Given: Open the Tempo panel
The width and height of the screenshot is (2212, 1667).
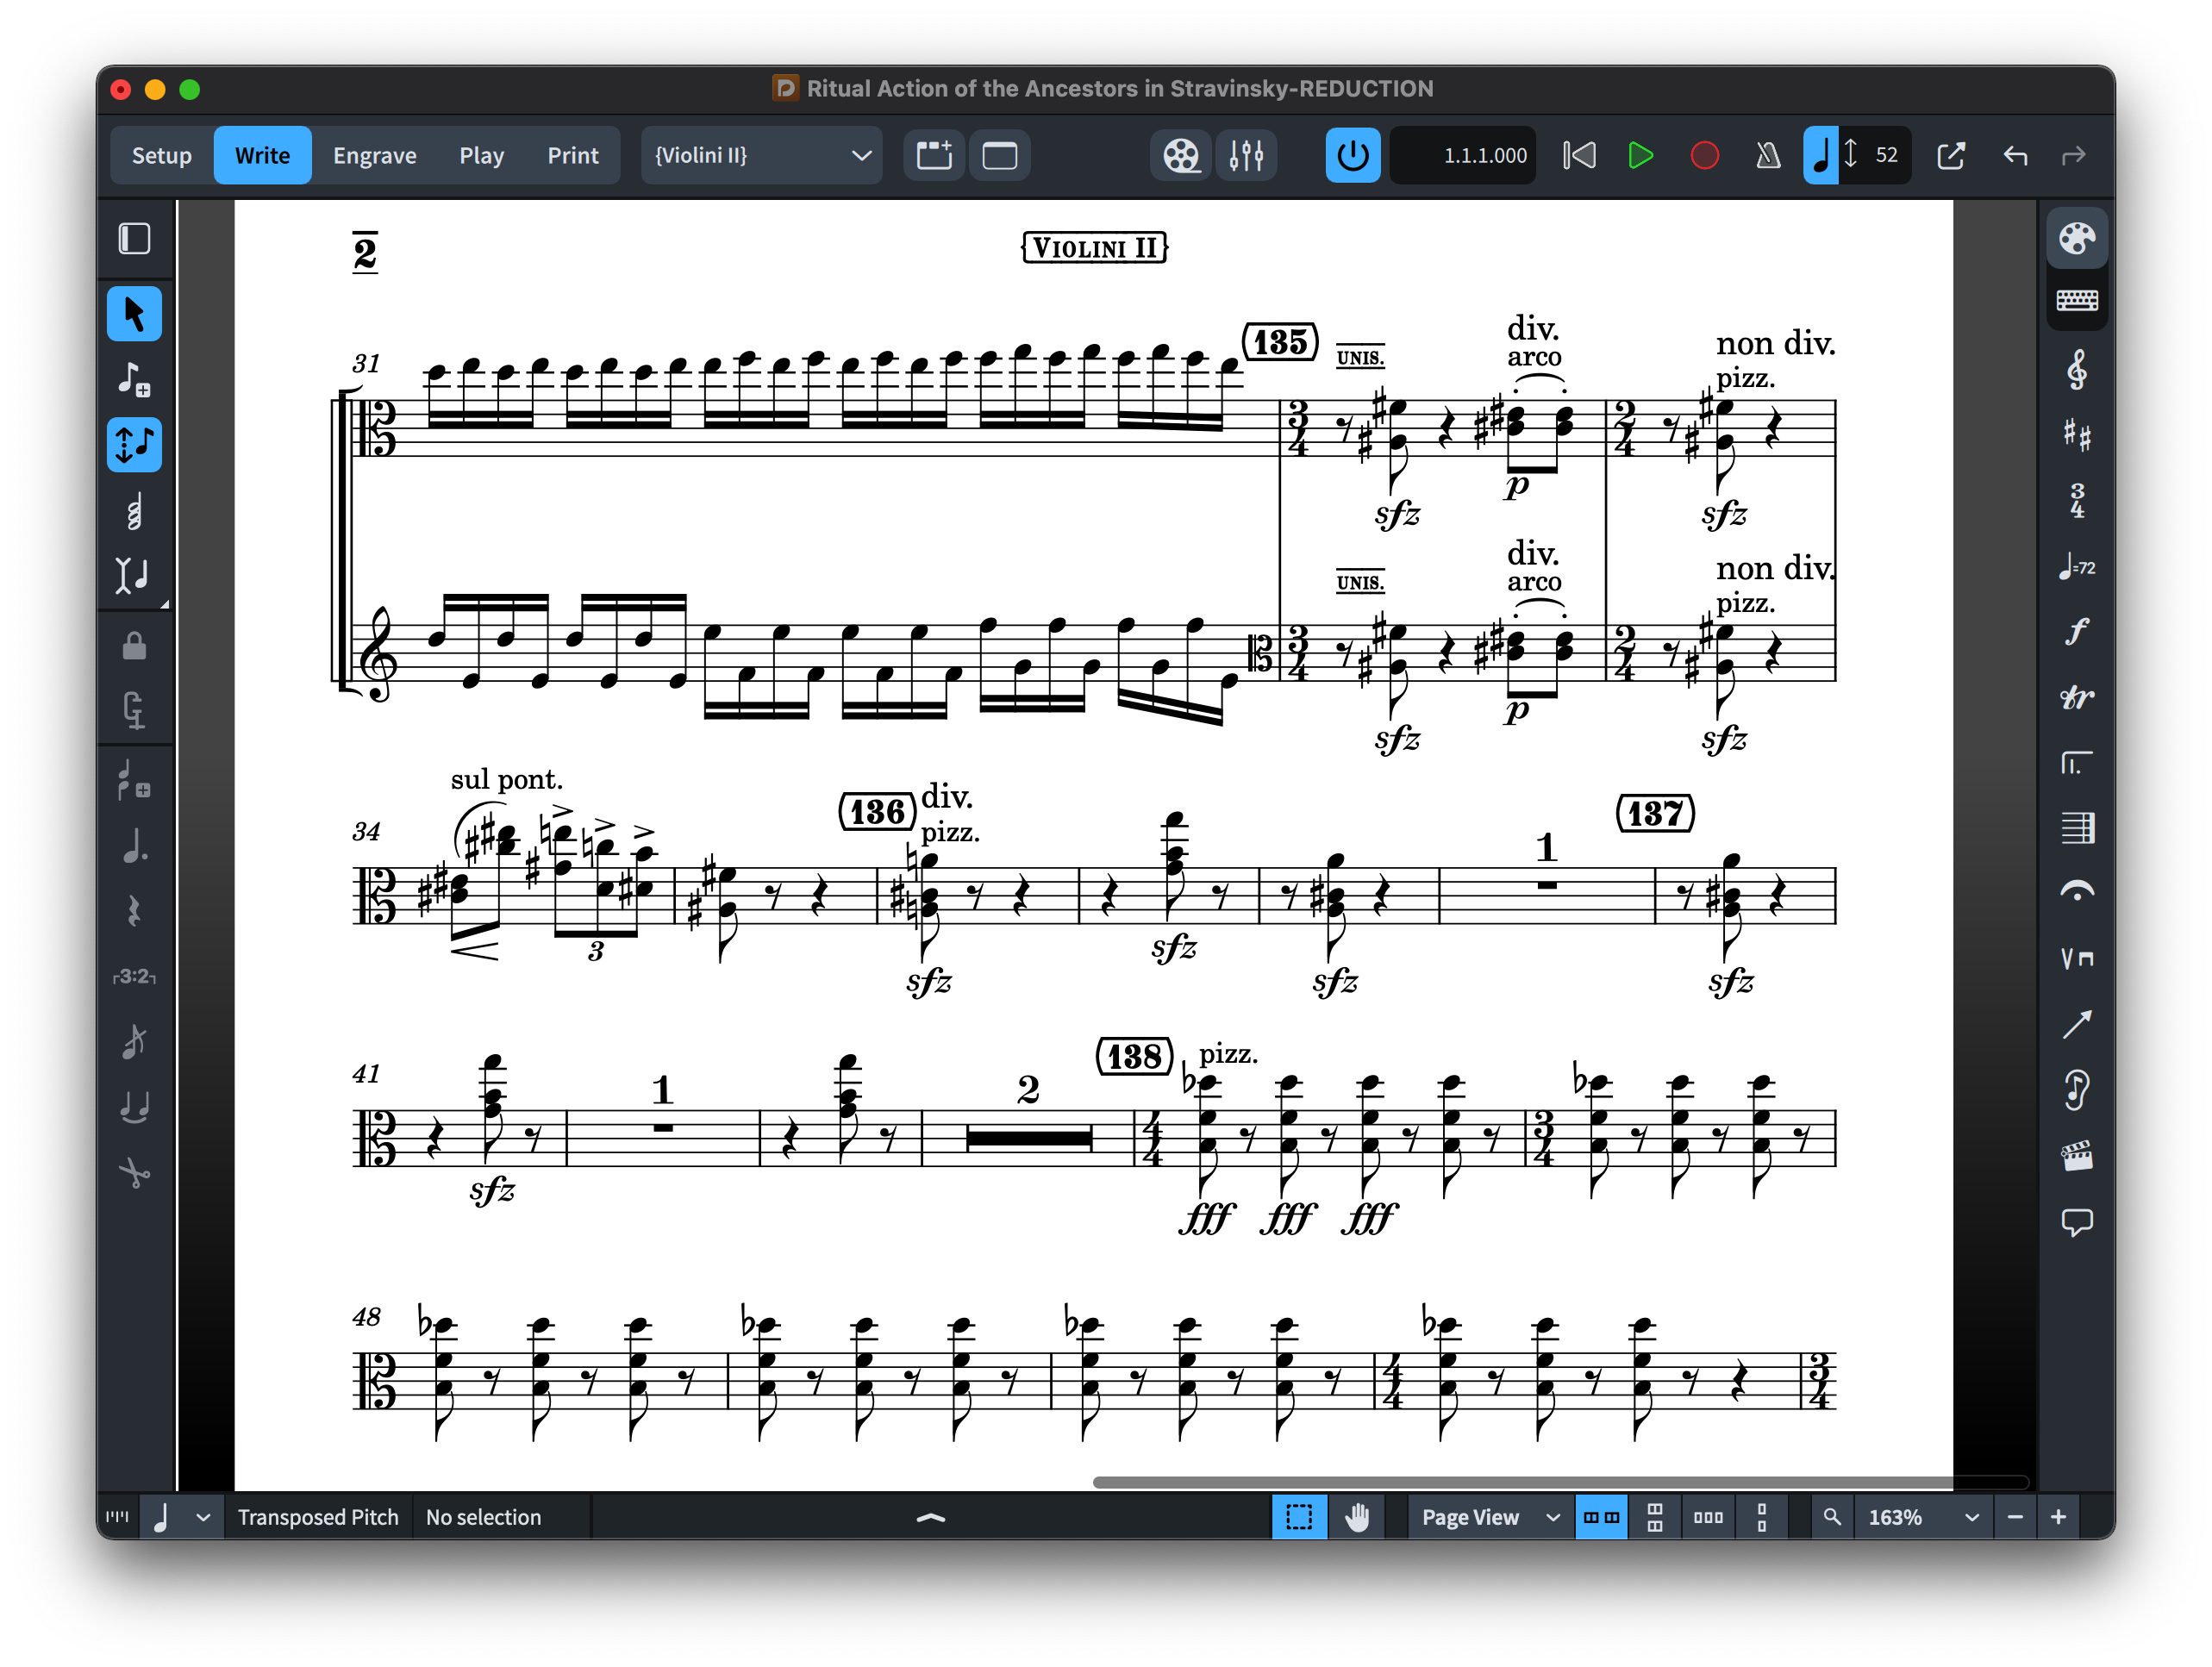Looking at the screenshot, I should (x=2077, y=567).
